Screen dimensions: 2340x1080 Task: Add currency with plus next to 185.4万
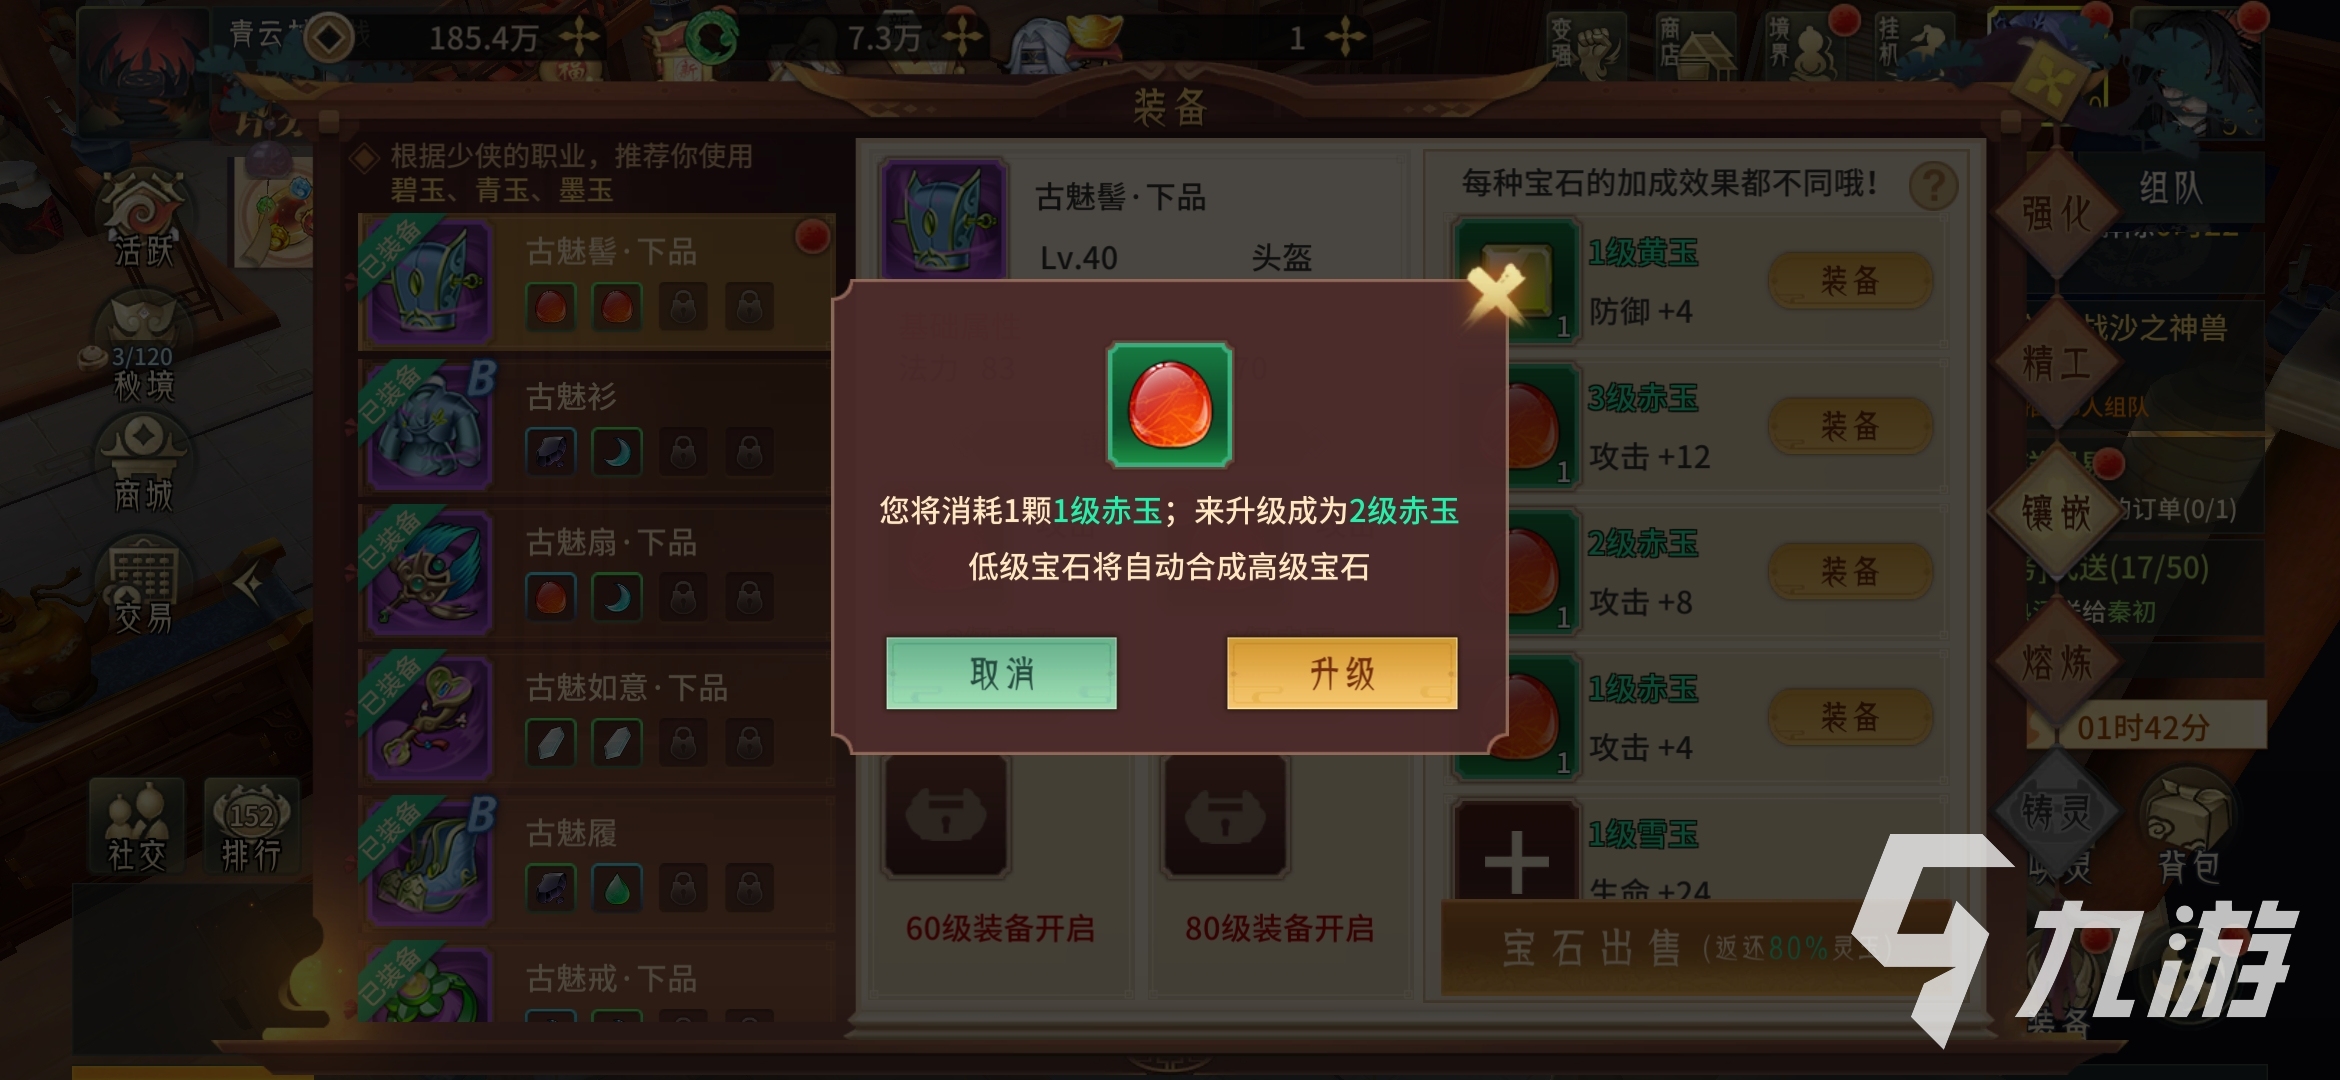[x=578, y=38]
